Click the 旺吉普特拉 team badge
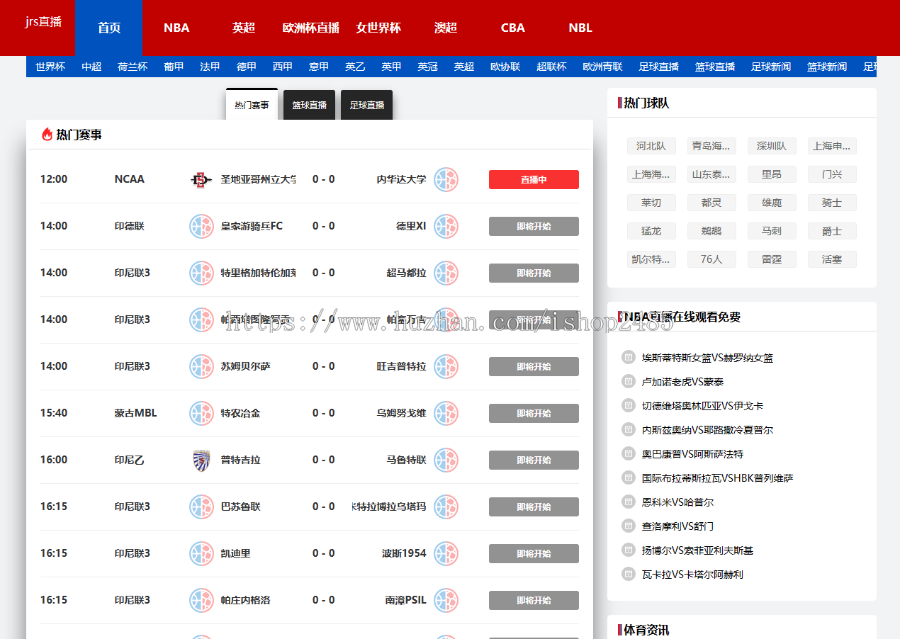 (x=446, y=367)
